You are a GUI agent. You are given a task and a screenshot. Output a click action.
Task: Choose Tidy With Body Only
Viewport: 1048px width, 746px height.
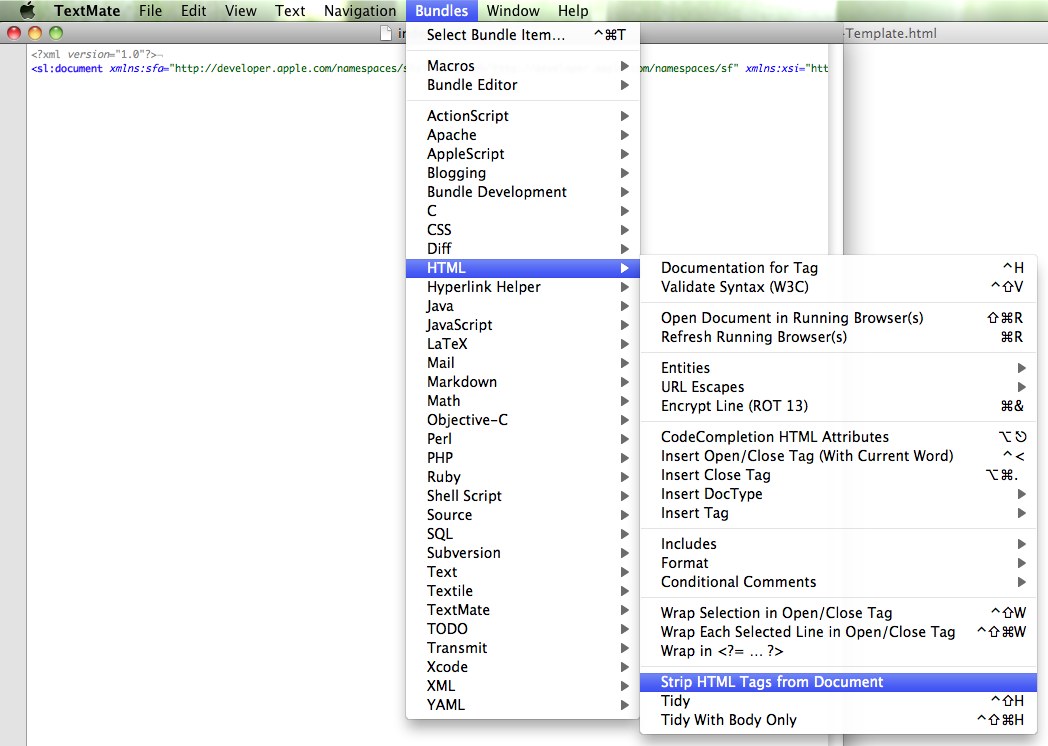(x=838, y=720)
